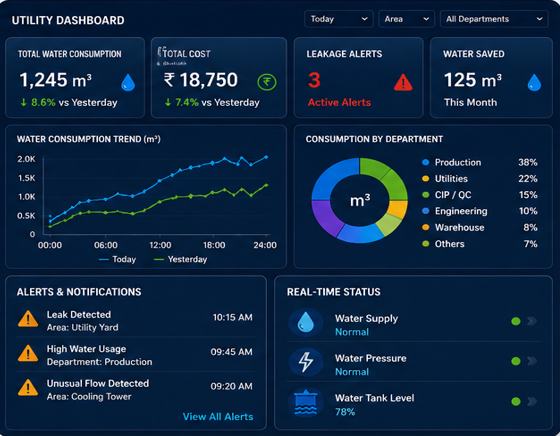The width and height of the screenshot is (560, 436).
Task: Click the 10:15 AM alert timestamp
Action: coord(232,317)
